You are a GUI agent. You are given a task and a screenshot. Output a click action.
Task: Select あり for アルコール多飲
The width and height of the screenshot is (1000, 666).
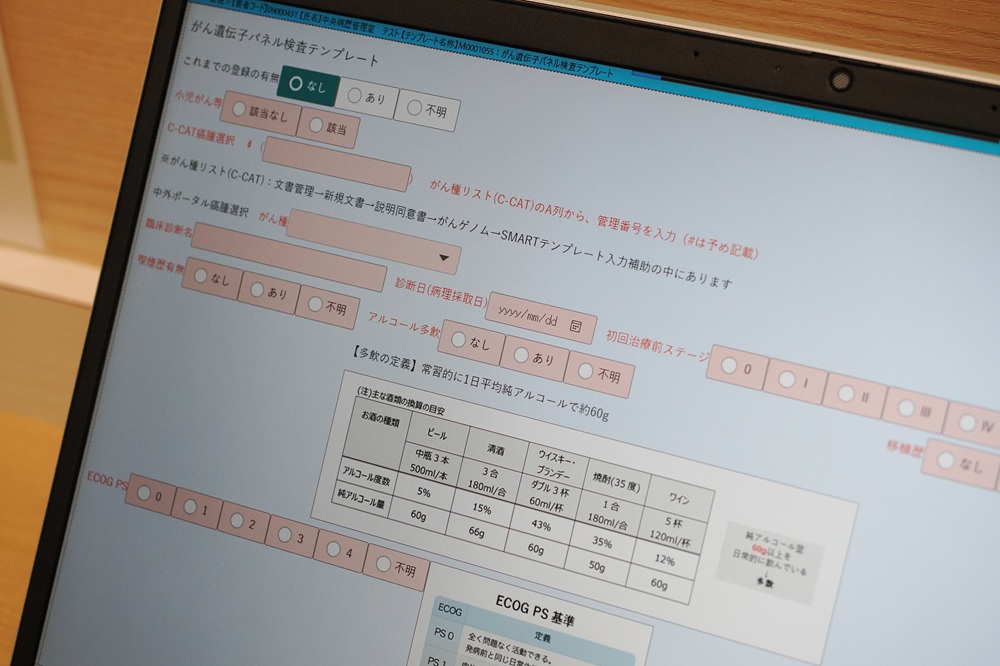coord(533,357)
